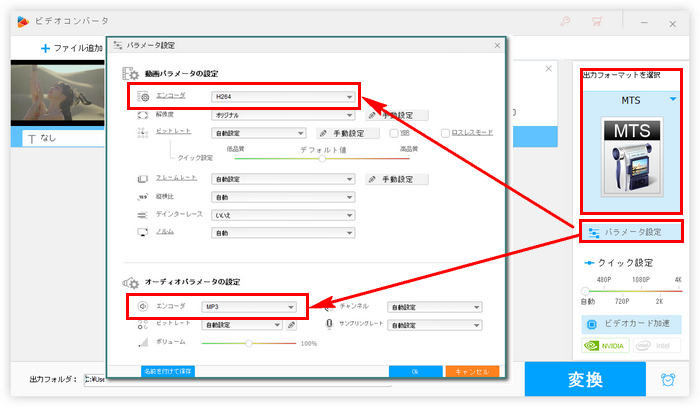Enable the VBR checkbox
700x407 pixels.
(x=394, y=132)
